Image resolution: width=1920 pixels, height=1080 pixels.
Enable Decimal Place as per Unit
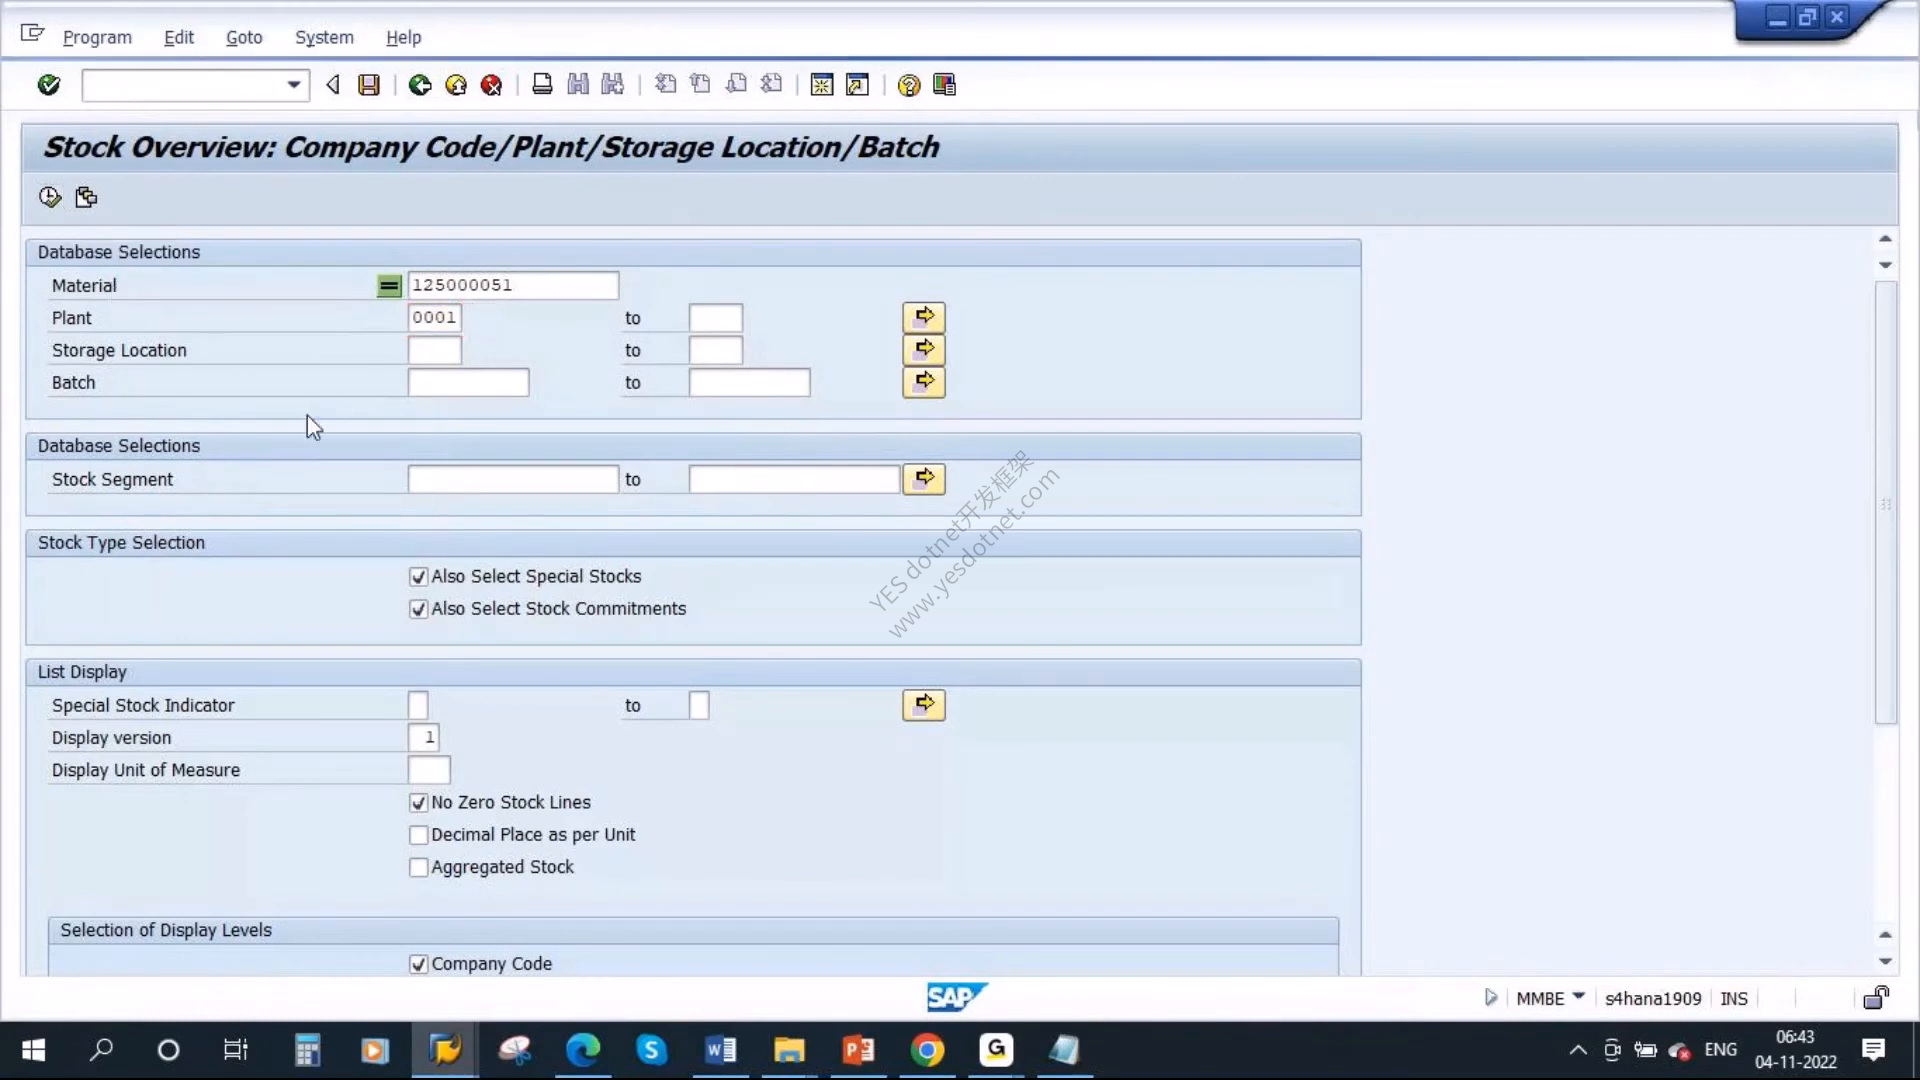(x=419, y=835)
